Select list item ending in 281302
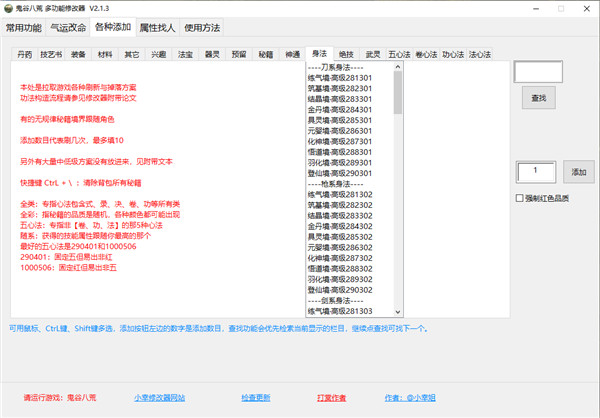 (350, 194)
